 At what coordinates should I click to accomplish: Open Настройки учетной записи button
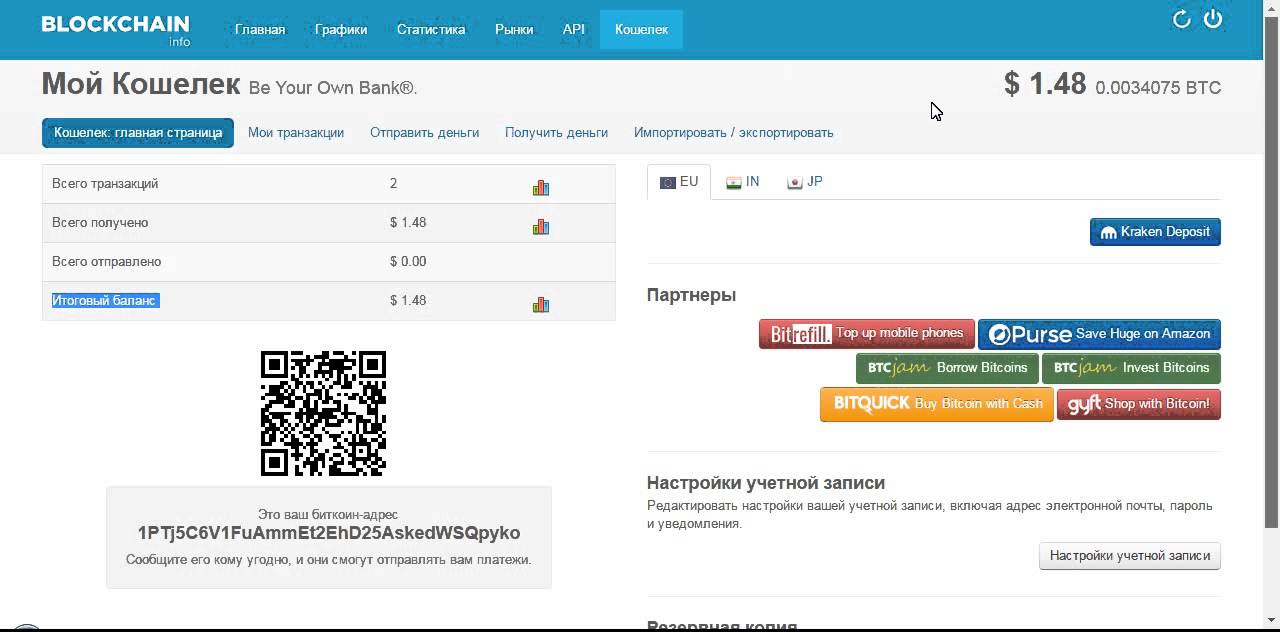tap(1130, 556)
